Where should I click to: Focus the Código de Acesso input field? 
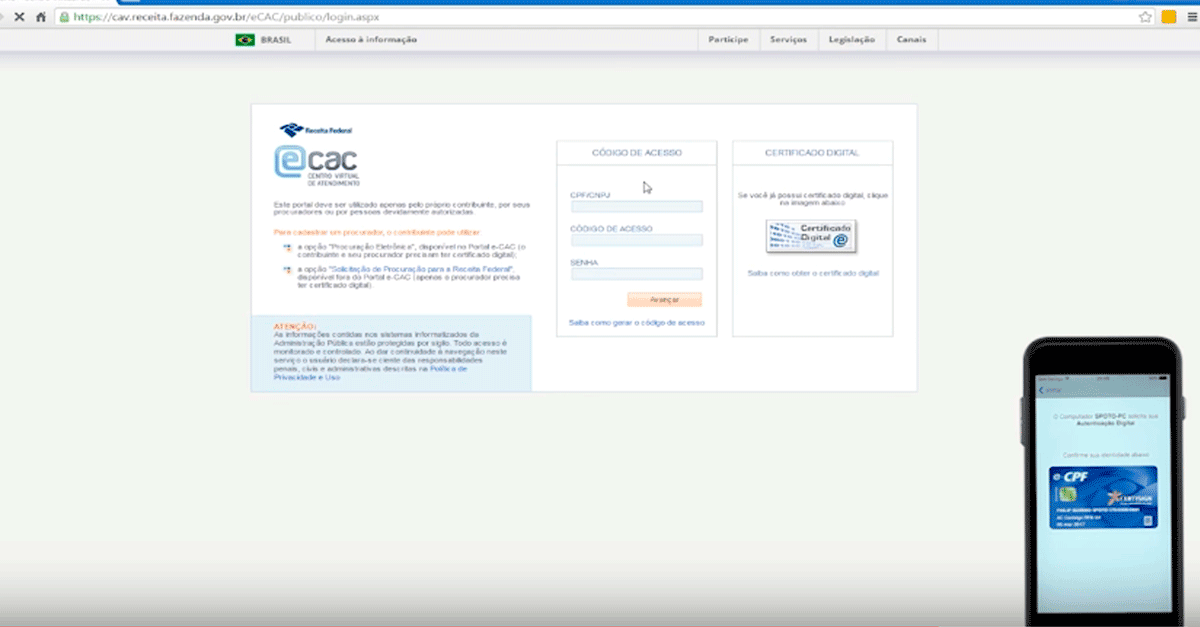(637, 240)
